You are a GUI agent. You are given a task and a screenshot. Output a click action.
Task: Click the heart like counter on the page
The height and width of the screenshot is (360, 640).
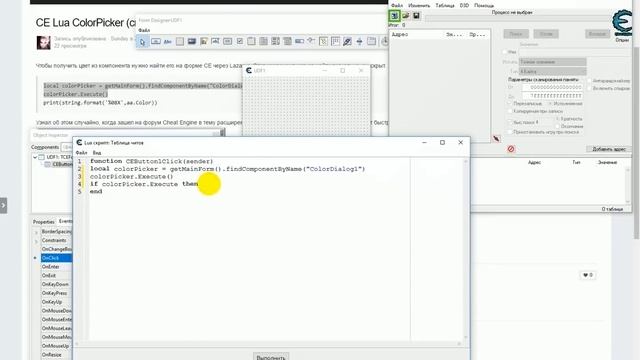coord(588,275)
